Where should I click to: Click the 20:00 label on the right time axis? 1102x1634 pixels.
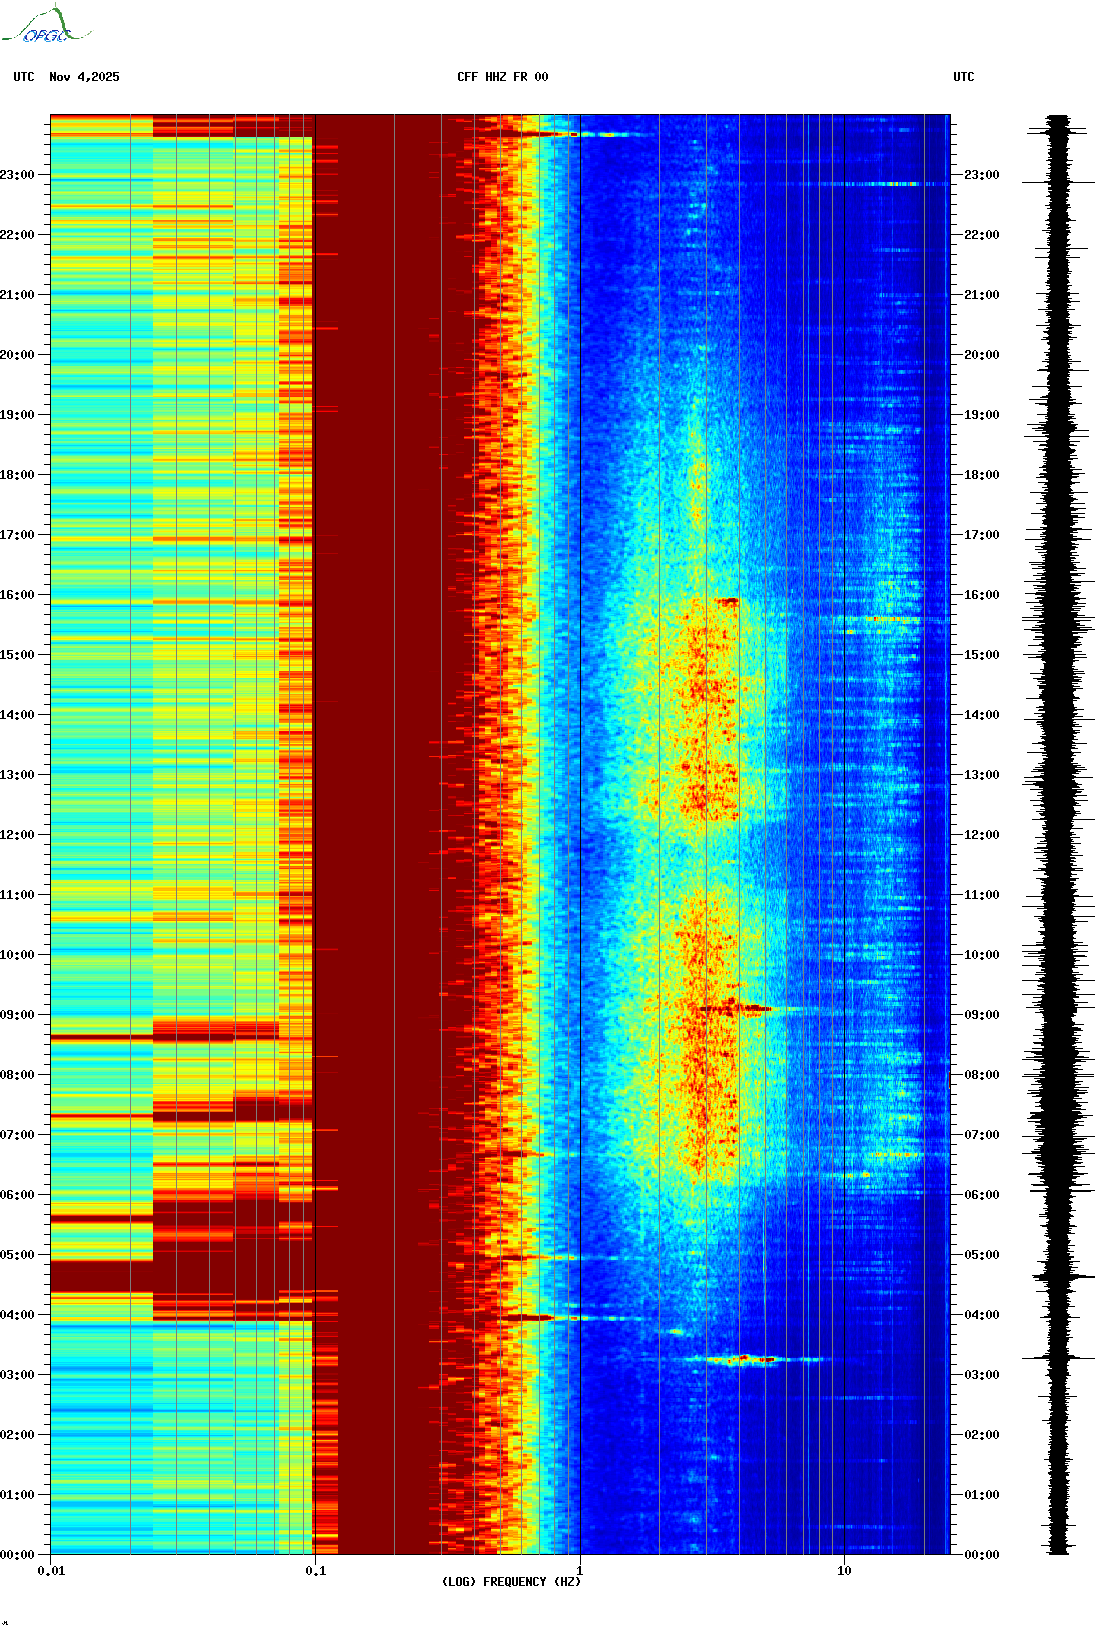coord(982,355)
